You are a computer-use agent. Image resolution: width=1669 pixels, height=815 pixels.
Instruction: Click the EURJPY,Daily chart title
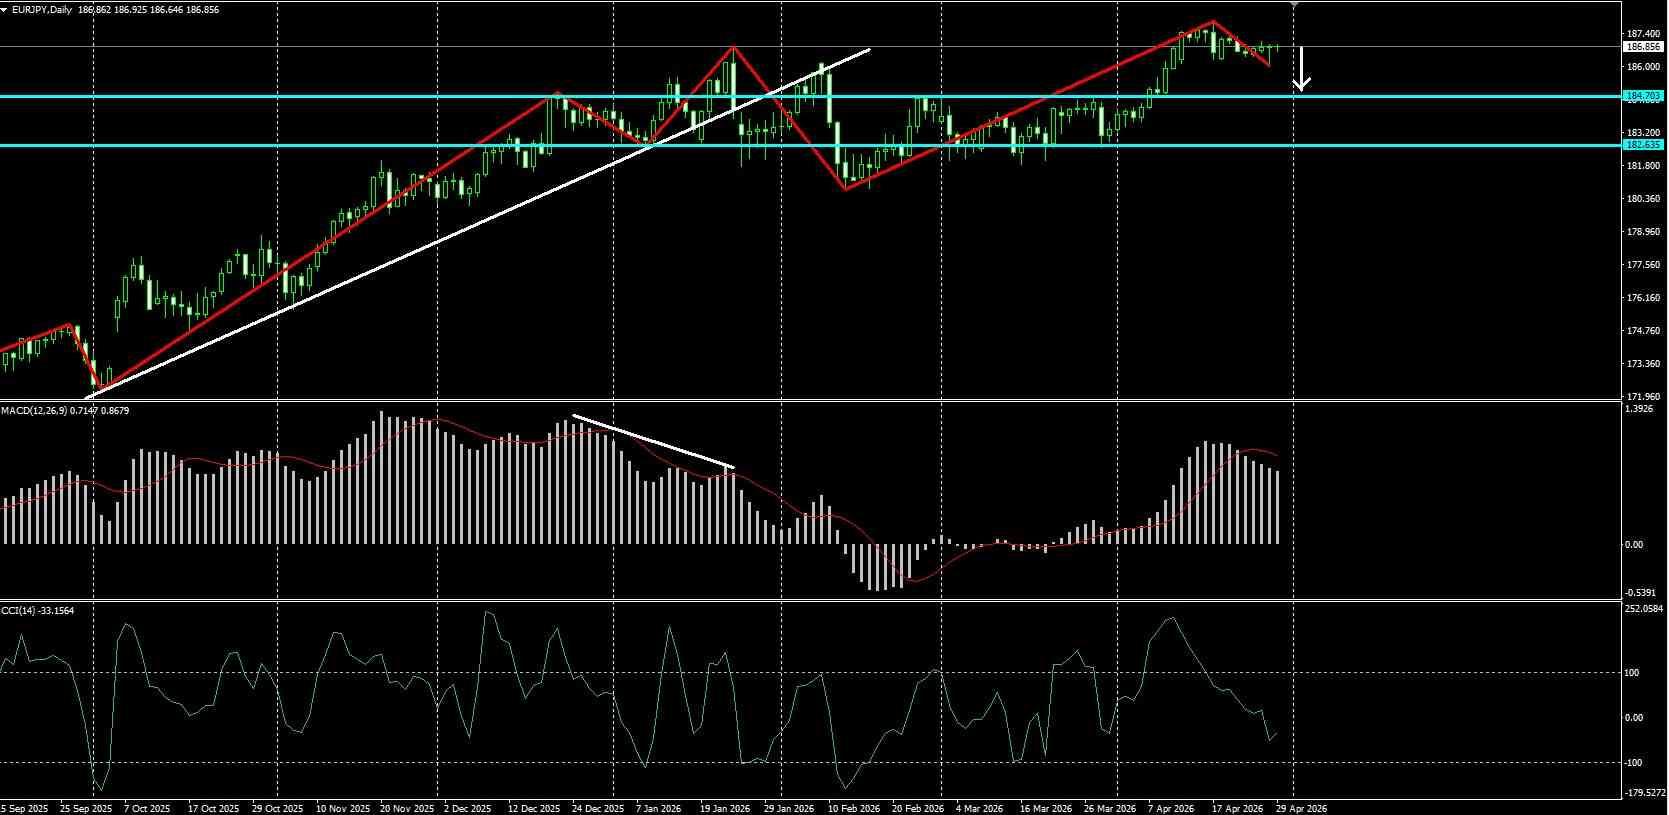pos(42,9)
